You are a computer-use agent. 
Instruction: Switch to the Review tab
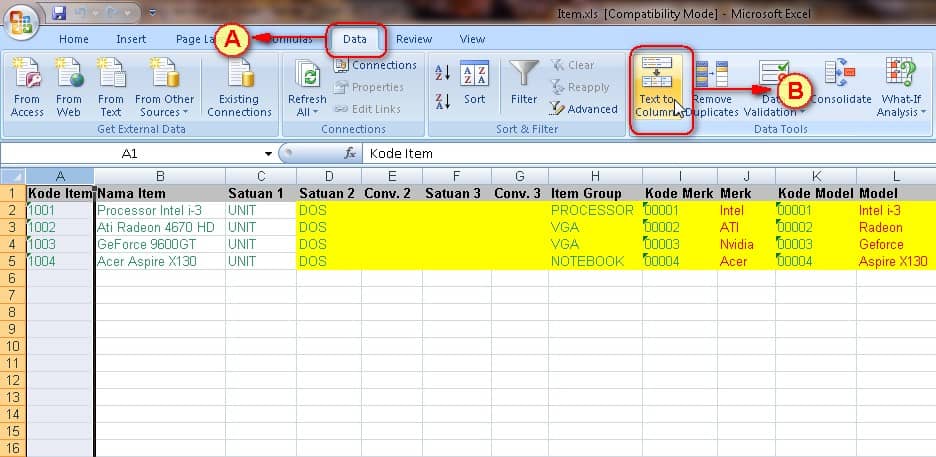414,39
